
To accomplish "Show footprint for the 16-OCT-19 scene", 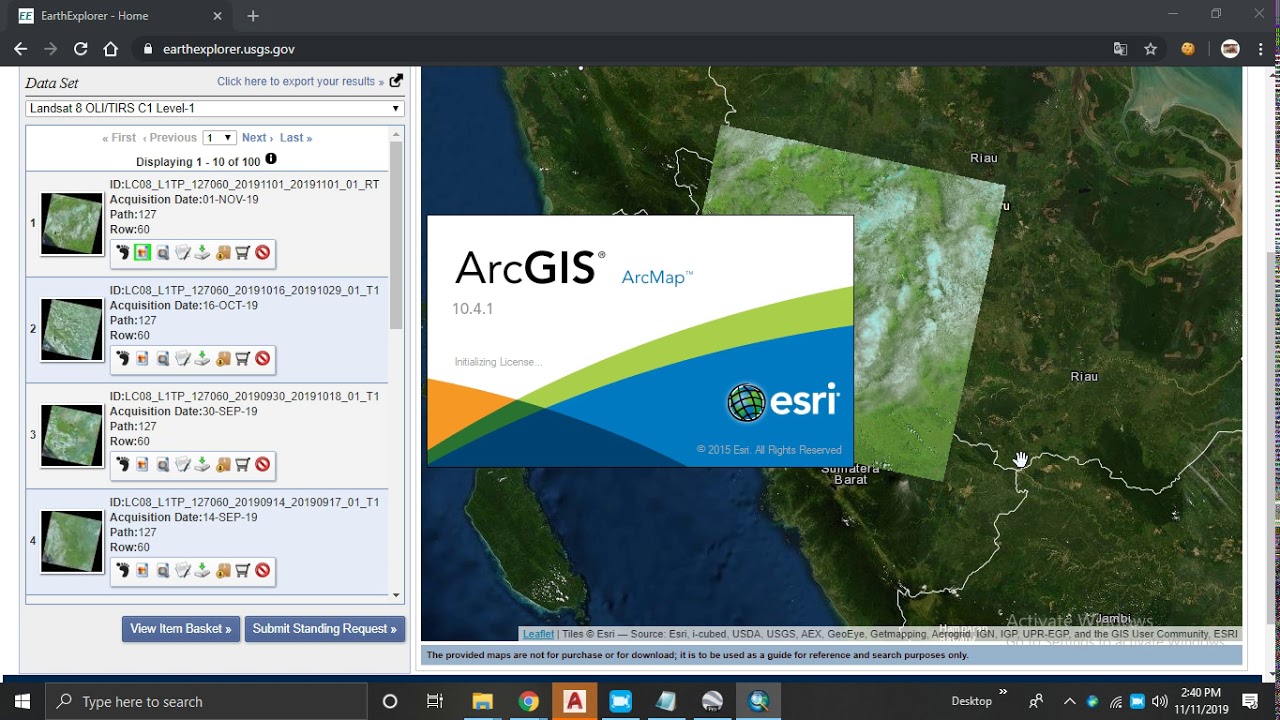I will click(122, 359).
